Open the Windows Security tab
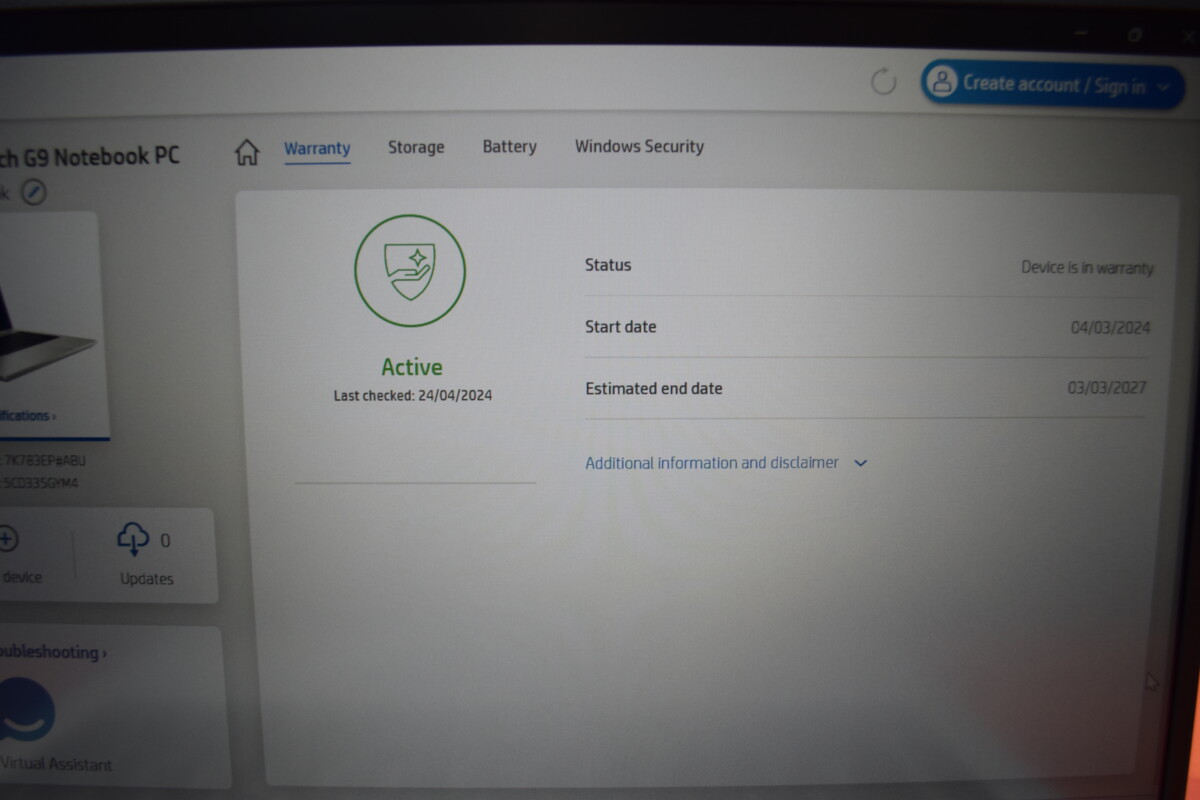The height and width of the screenshot is (800, 1200). click(639, 146)
